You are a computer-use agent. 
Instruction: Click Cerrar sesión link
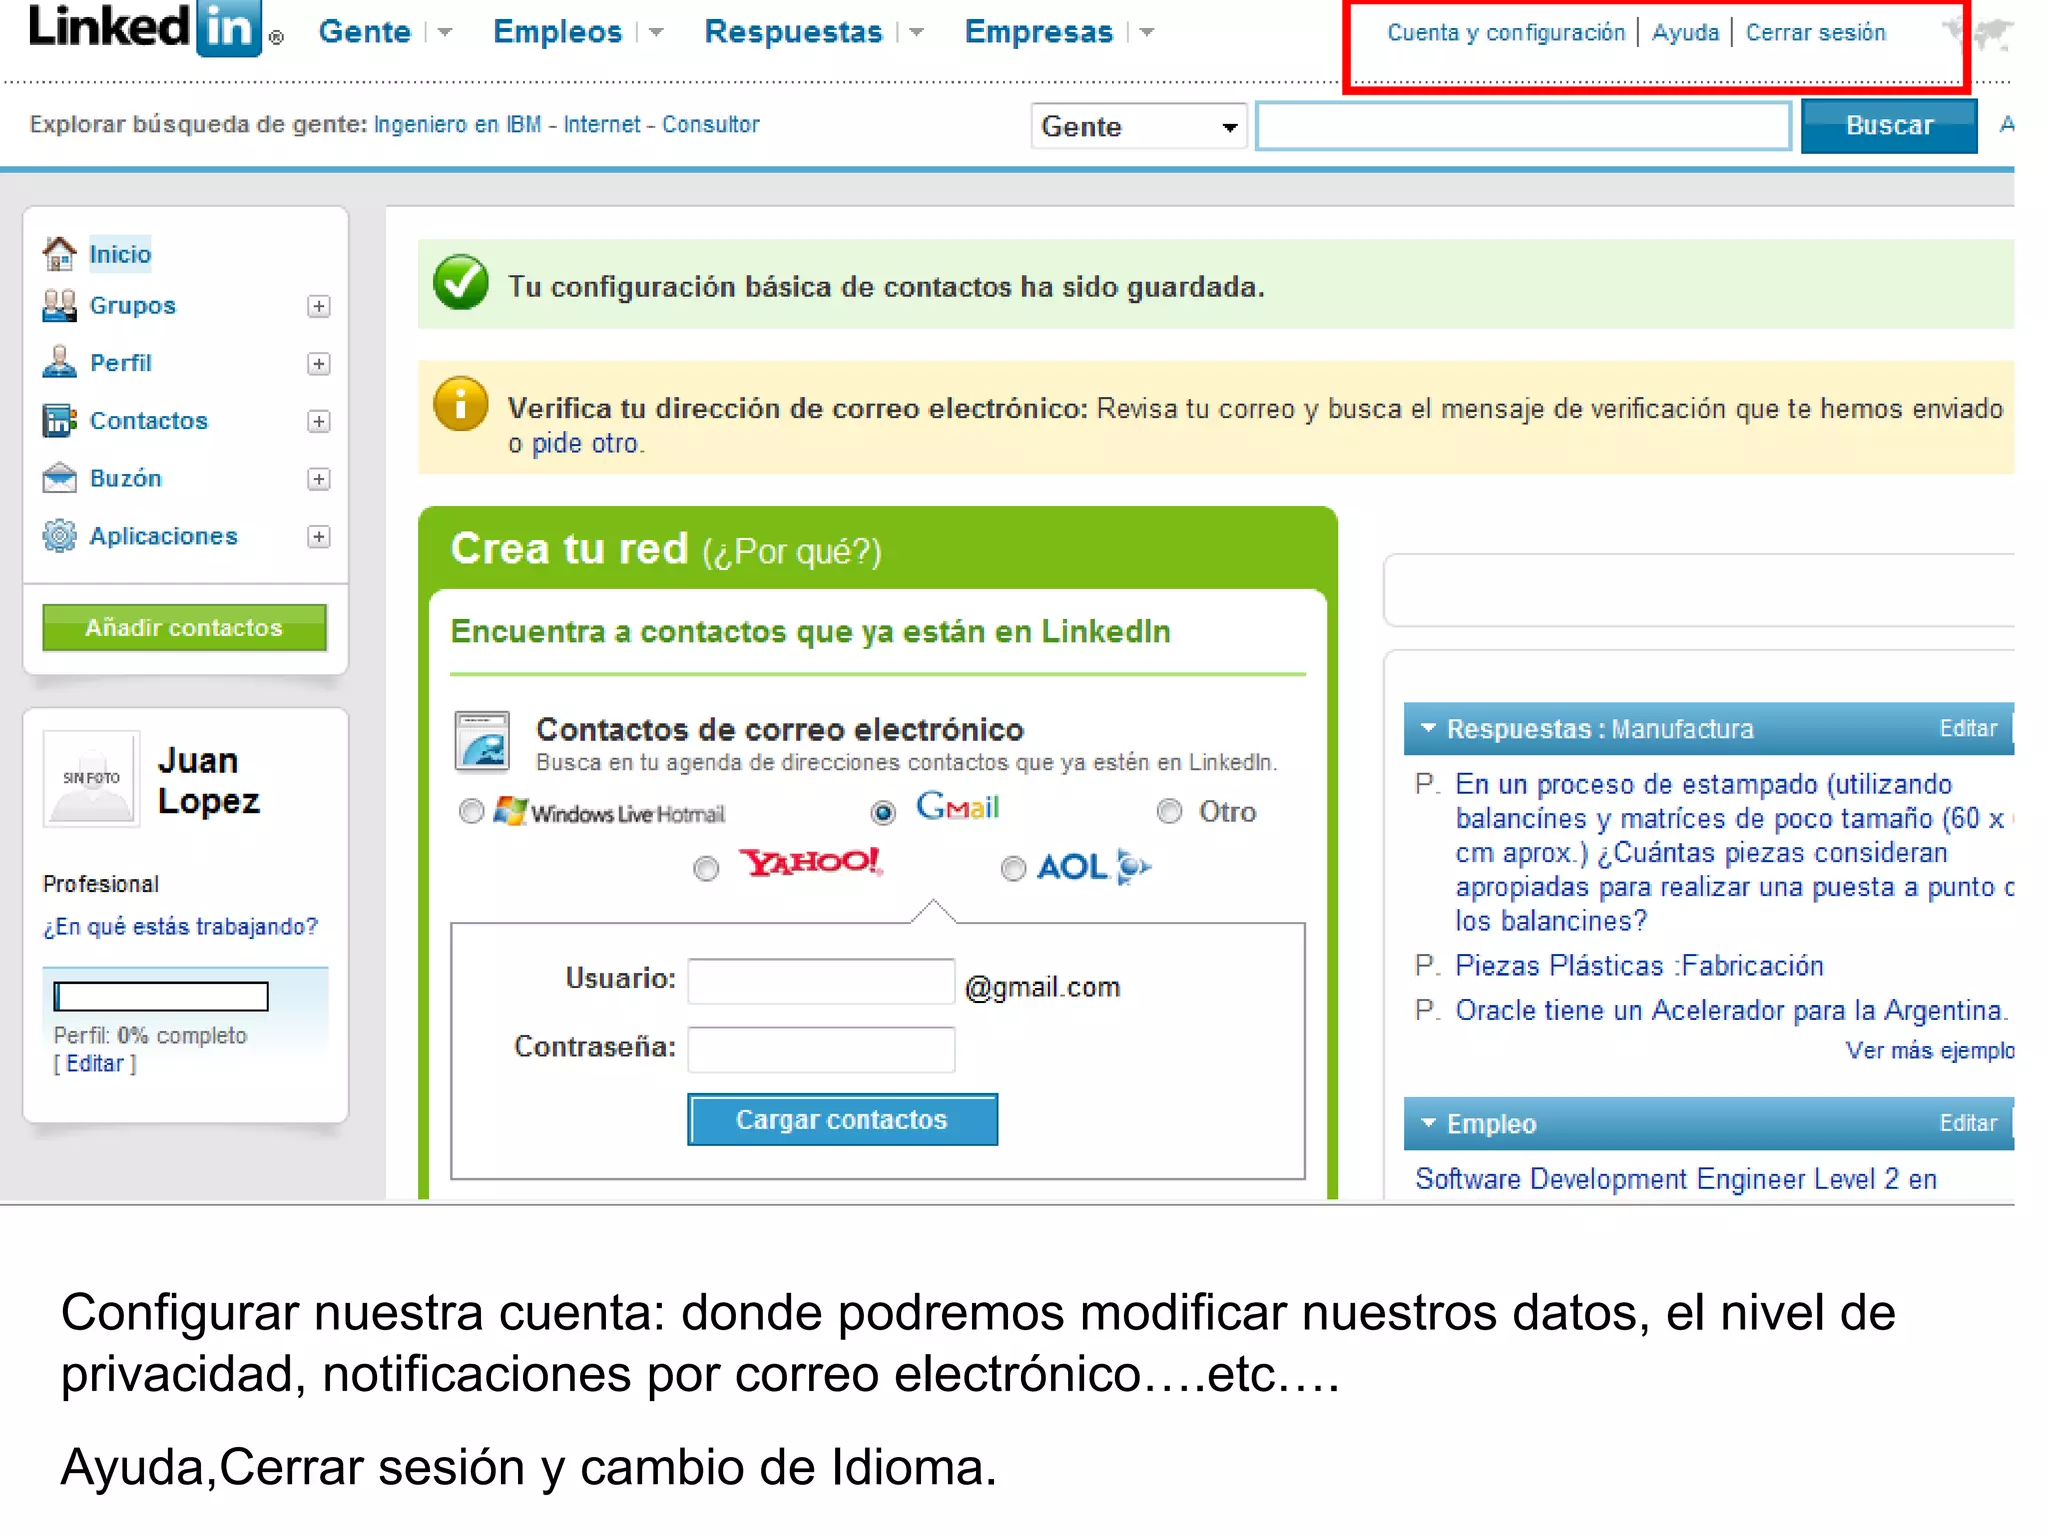coord(1815,33)
